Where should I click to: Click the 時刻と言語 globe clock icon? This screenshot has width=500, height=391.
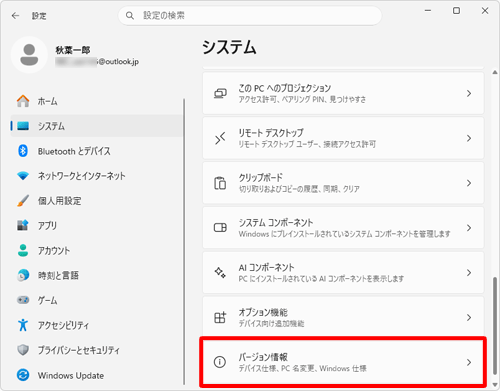(x=23, y=275)
